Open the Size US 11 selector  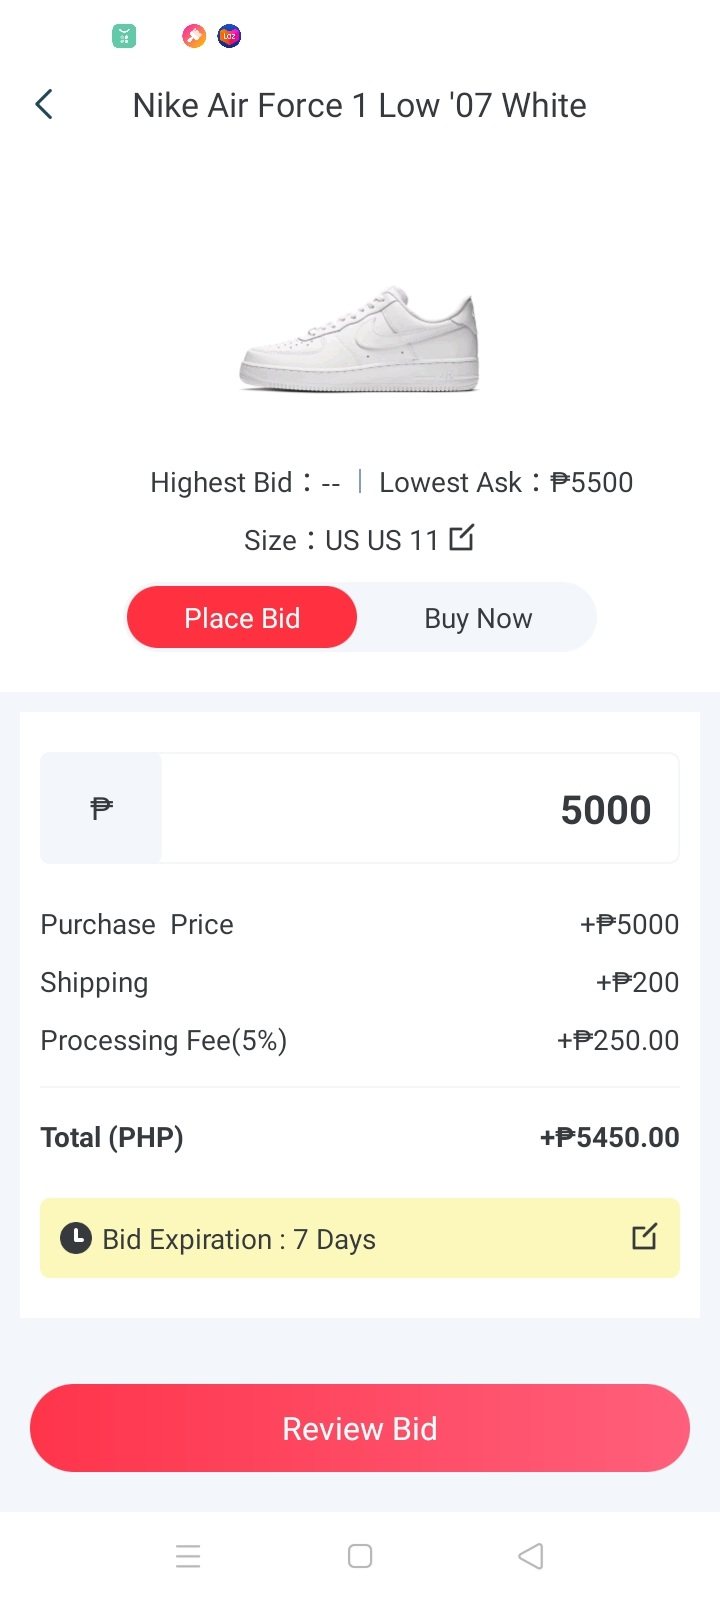click(x=342, y=540)
